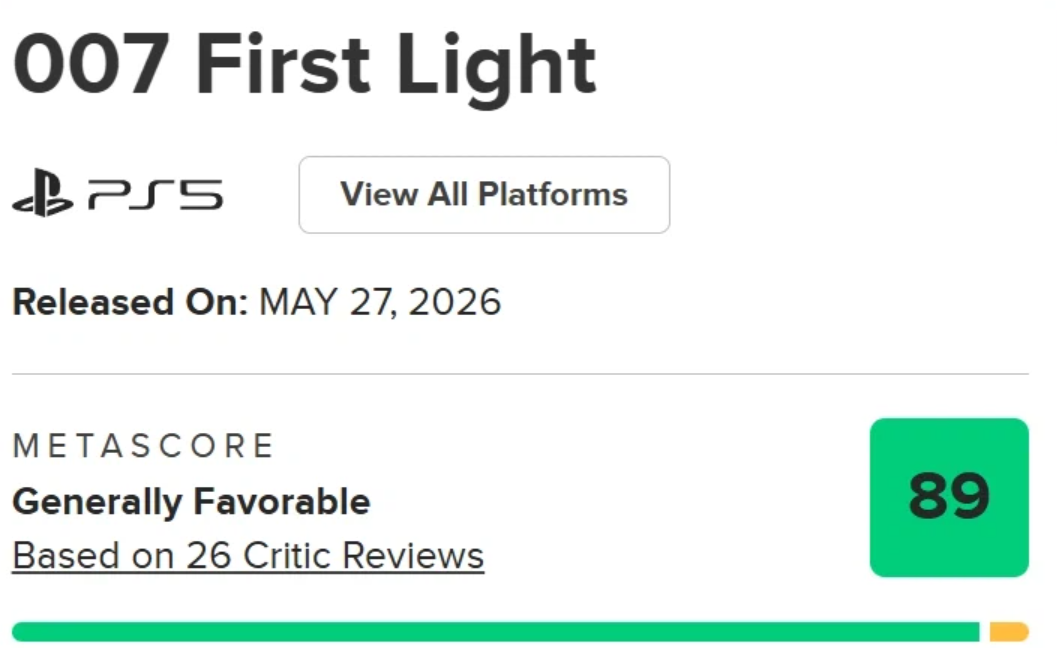Click the PS5 wordmark logo

(156, 195)
